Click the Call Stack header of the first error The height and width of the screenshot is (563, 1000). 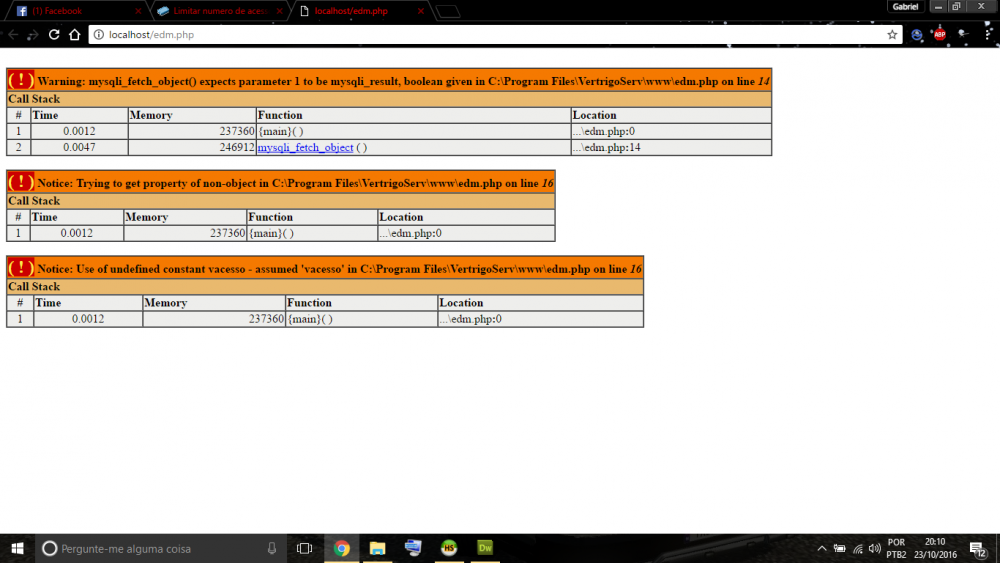tap(389, 99)
